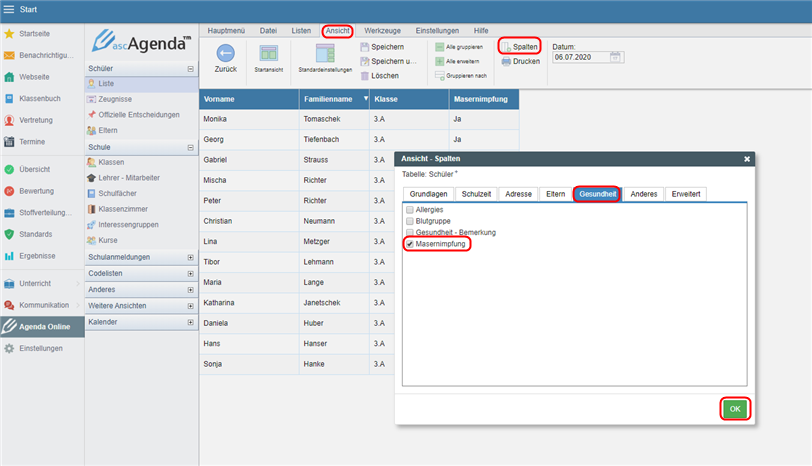Open the Hilfe menu
The height and width of the screenshot is (466, 812).
tap(481, 31)
